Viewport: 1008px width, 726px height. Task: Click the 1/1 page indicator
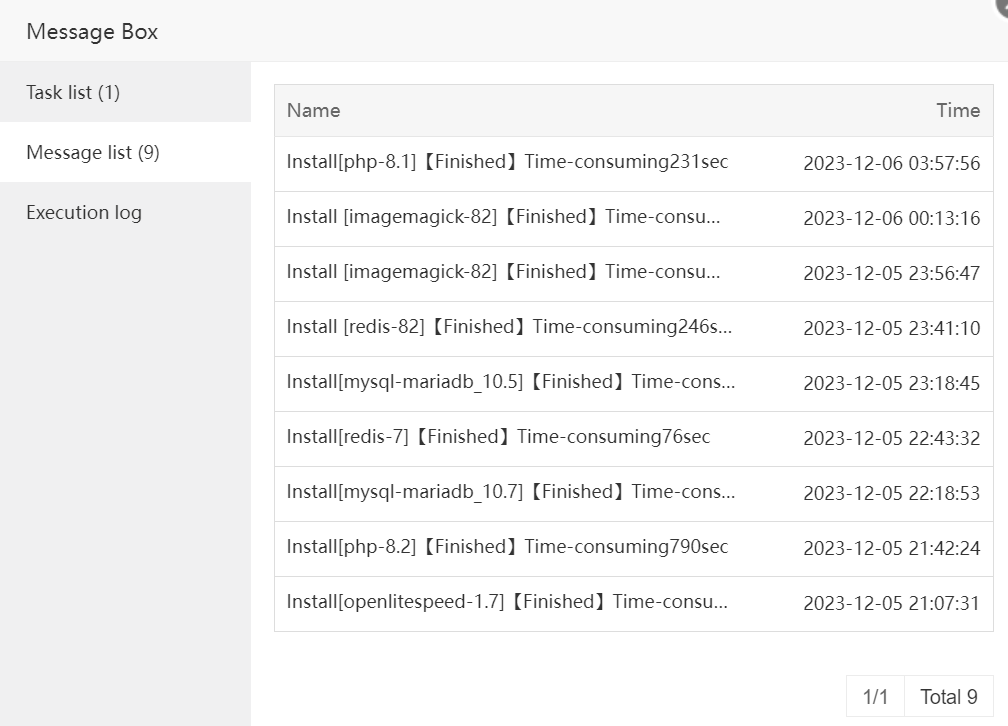click(875, 697)
